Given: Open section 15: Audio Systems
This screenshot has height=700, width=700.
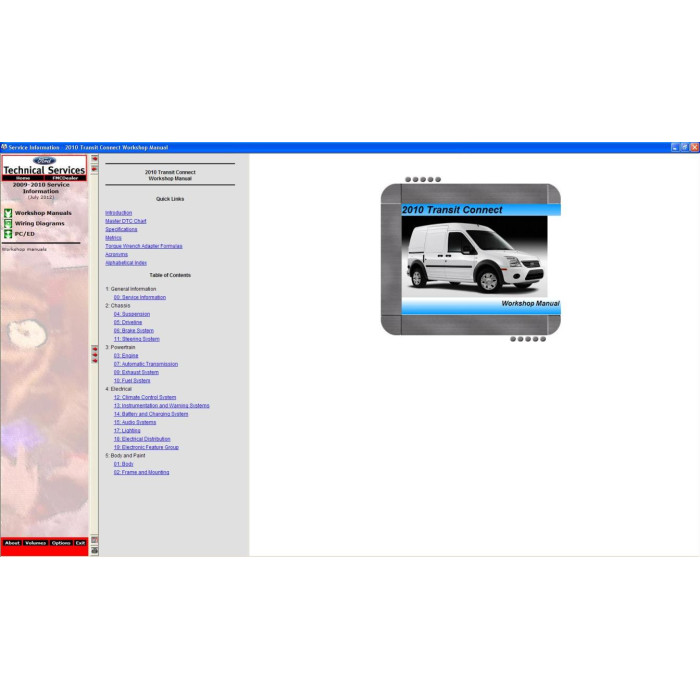Looking at the screenshot, I should tap(135, 422).
